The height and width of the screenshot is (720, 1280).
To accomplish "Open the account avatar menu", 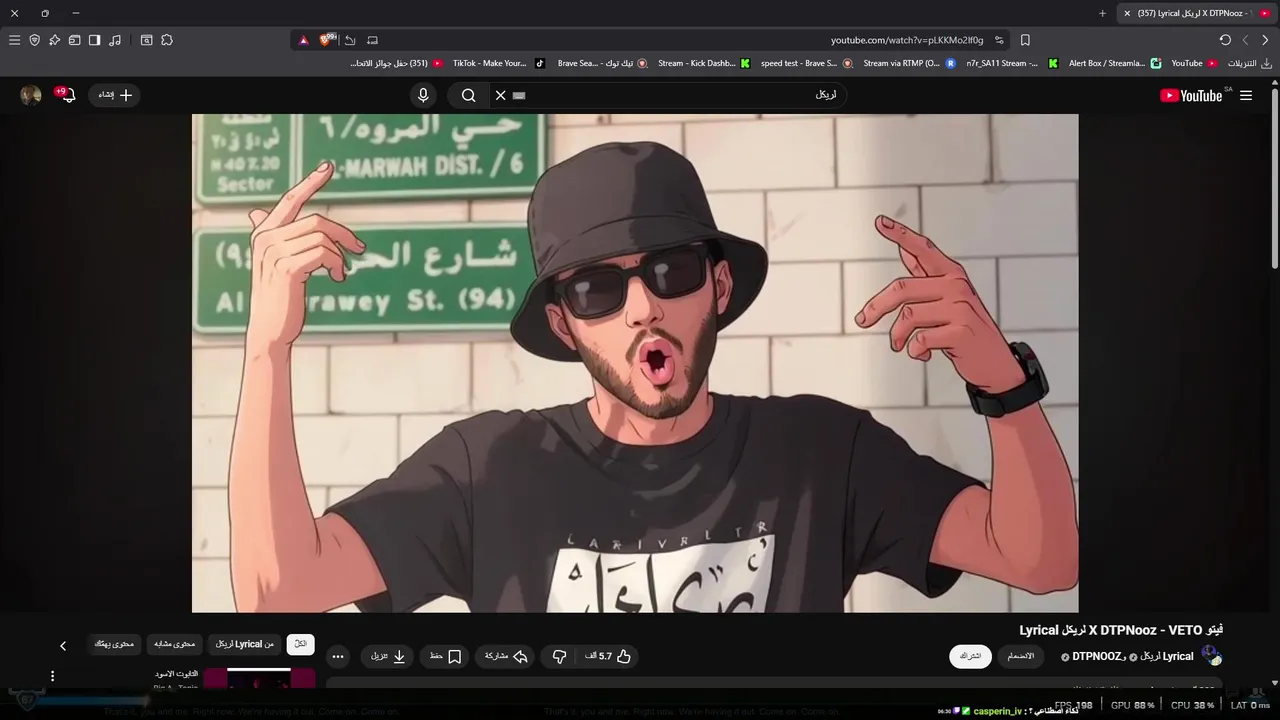I will click(31, 95).
